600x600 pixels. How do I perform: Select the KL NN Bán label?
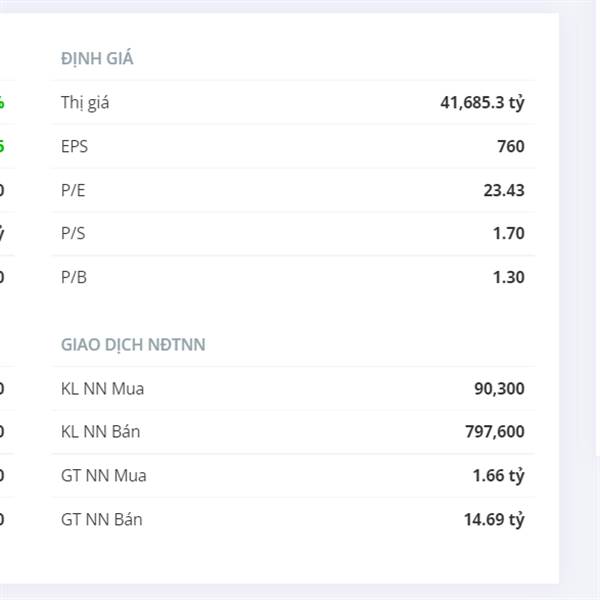[101, 432]
